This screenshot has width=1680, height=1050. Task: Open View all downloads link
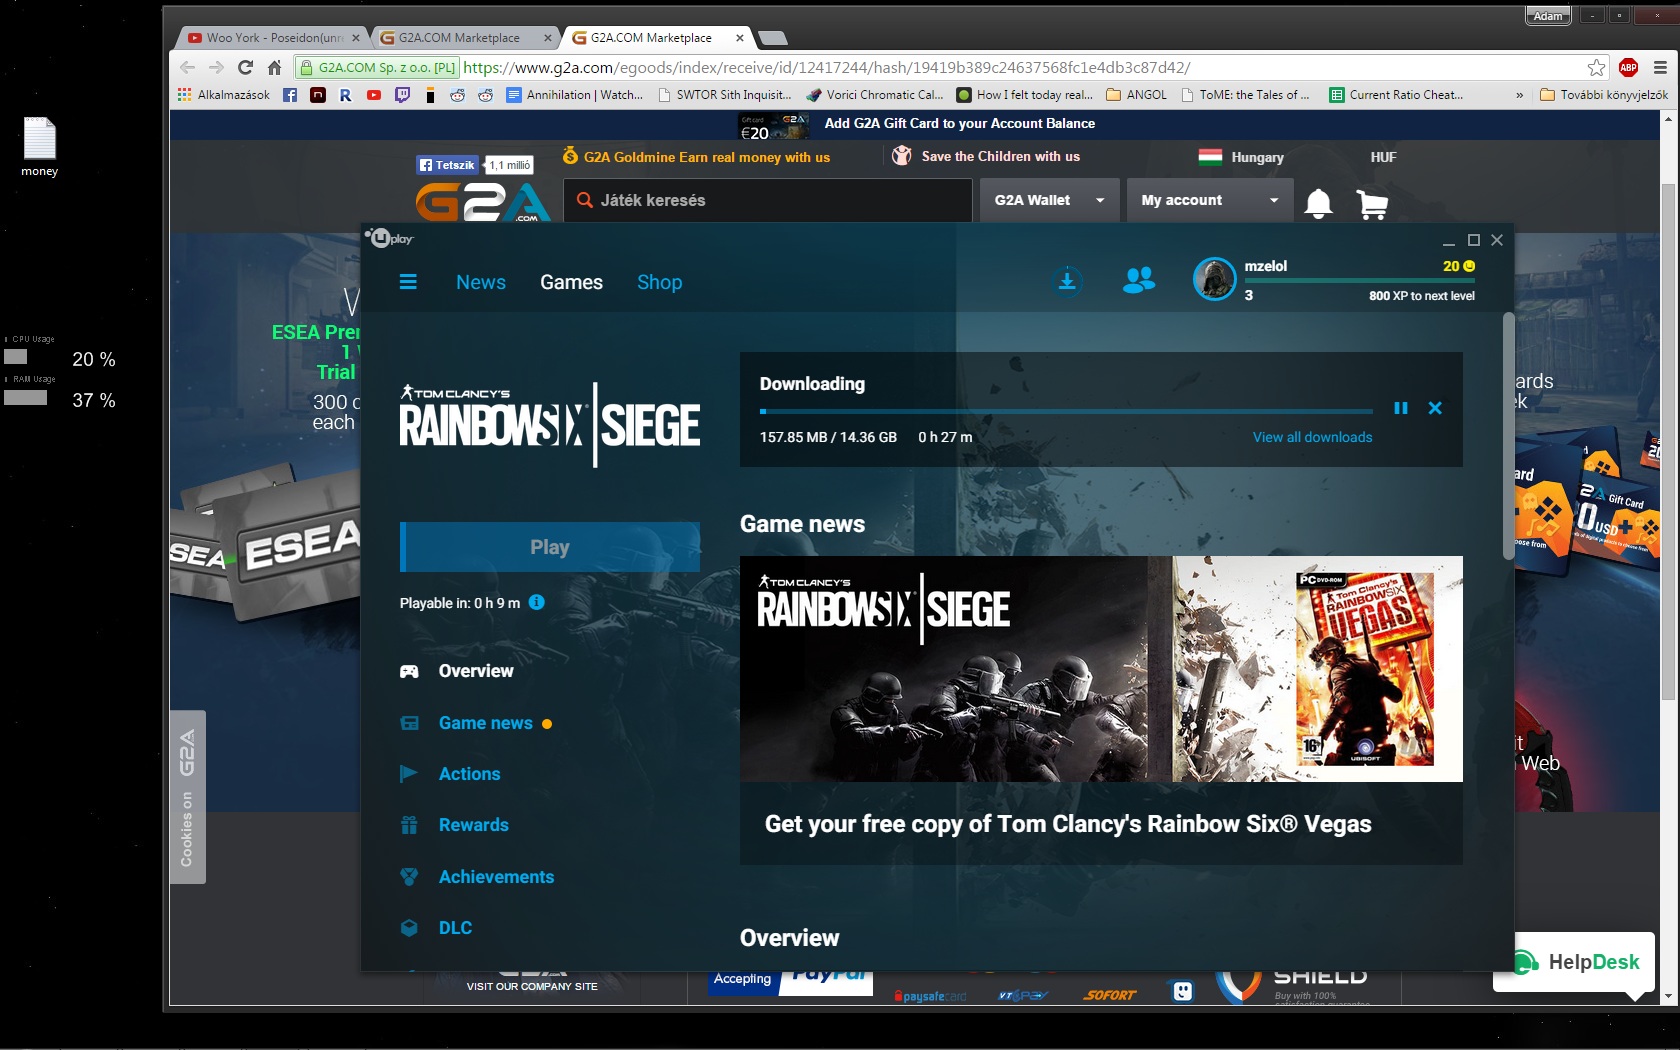pos(1312,437)
